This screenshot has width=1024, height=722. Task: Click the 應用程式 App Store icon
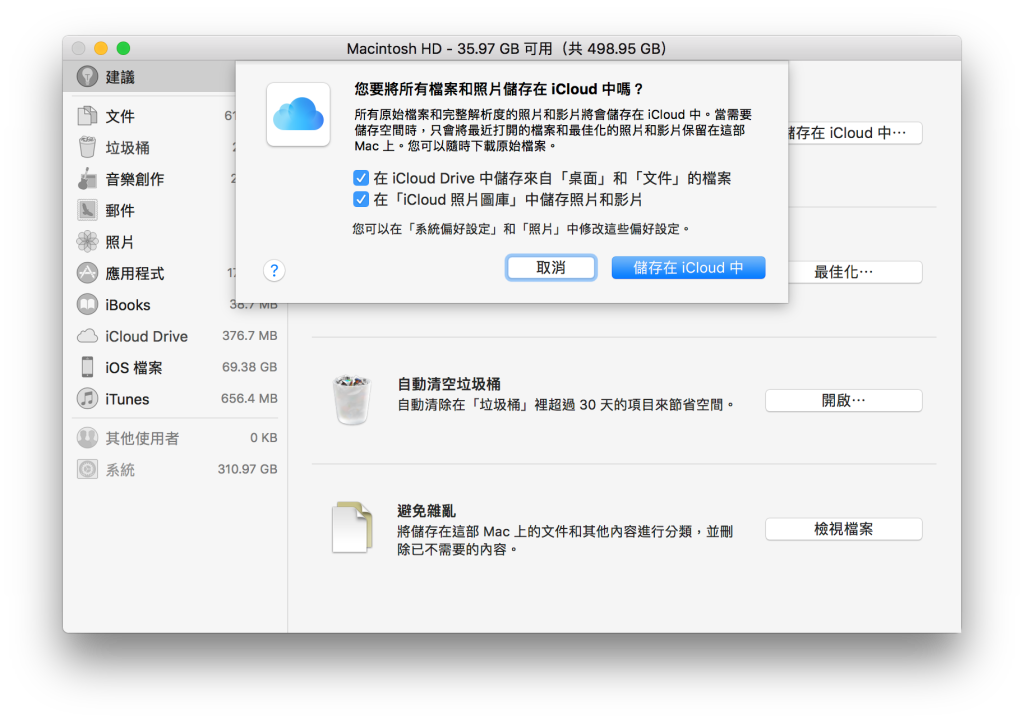pos(87,272)
